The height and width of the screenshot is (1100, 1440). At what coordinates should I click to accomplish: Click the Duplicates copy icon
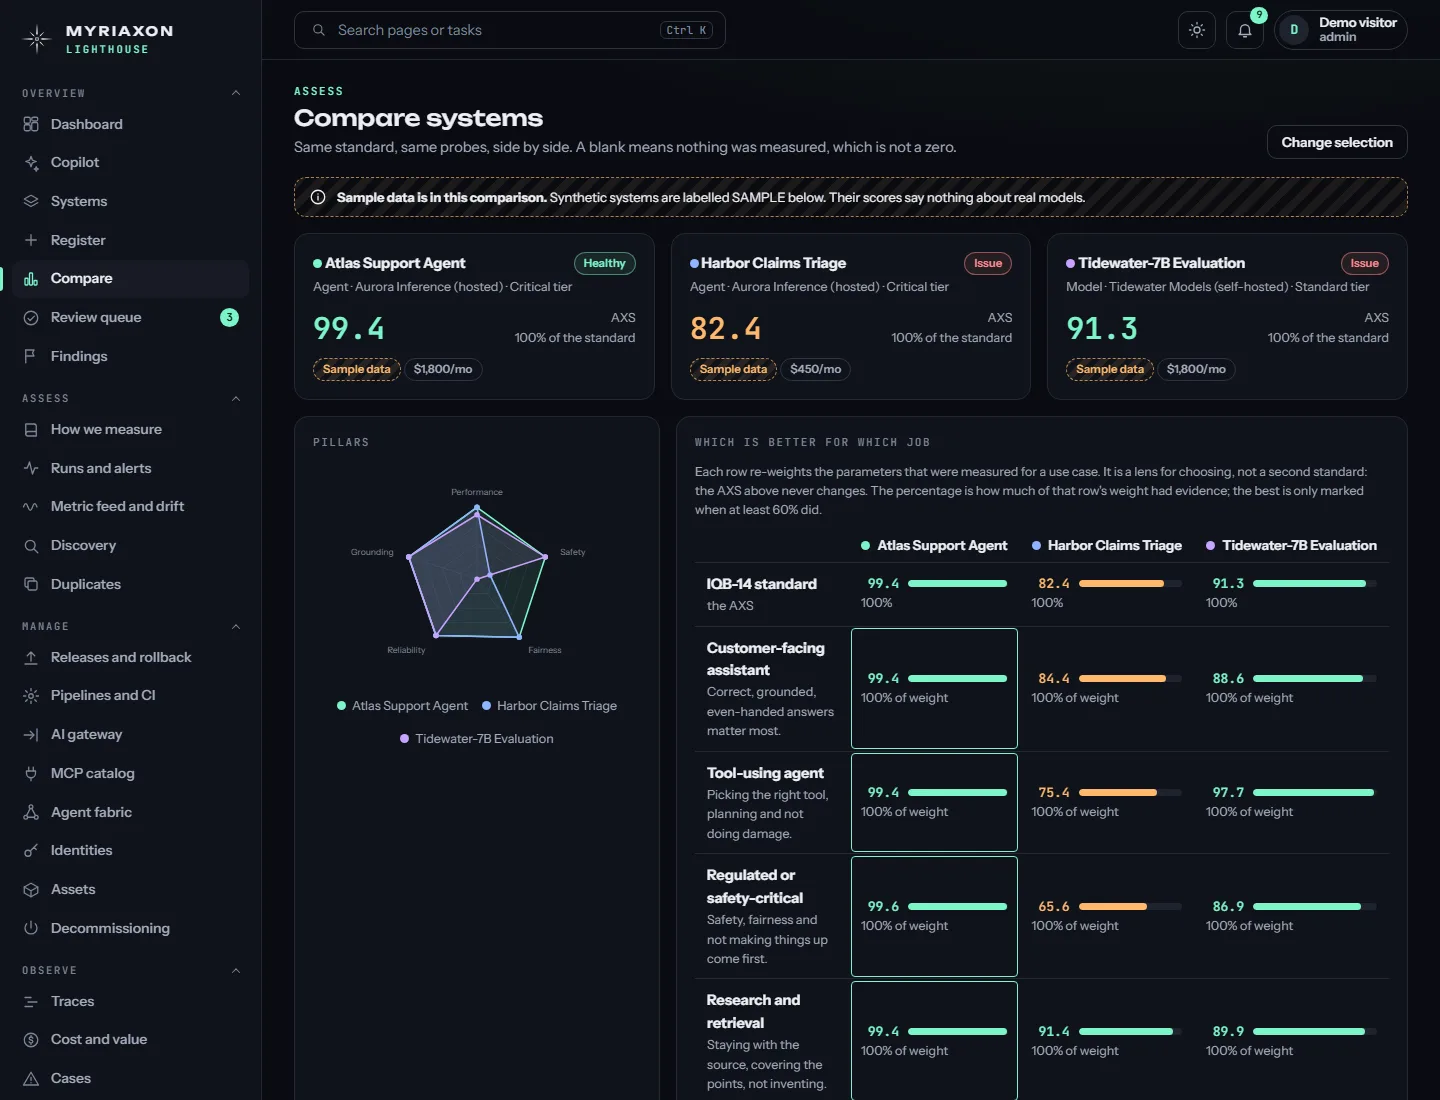31,584
